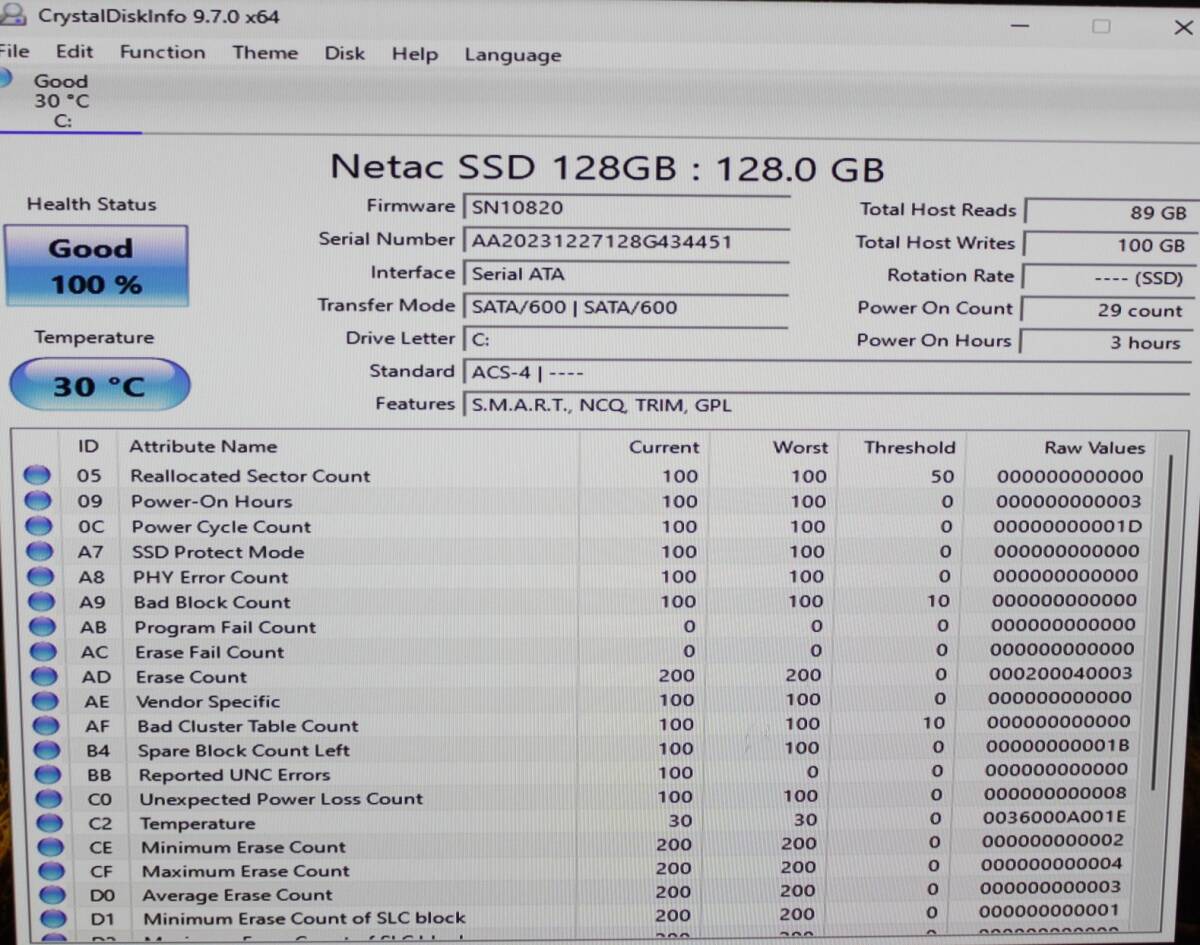
Task: Click status orb for PHY Error Count
Action: click(40, 577)
